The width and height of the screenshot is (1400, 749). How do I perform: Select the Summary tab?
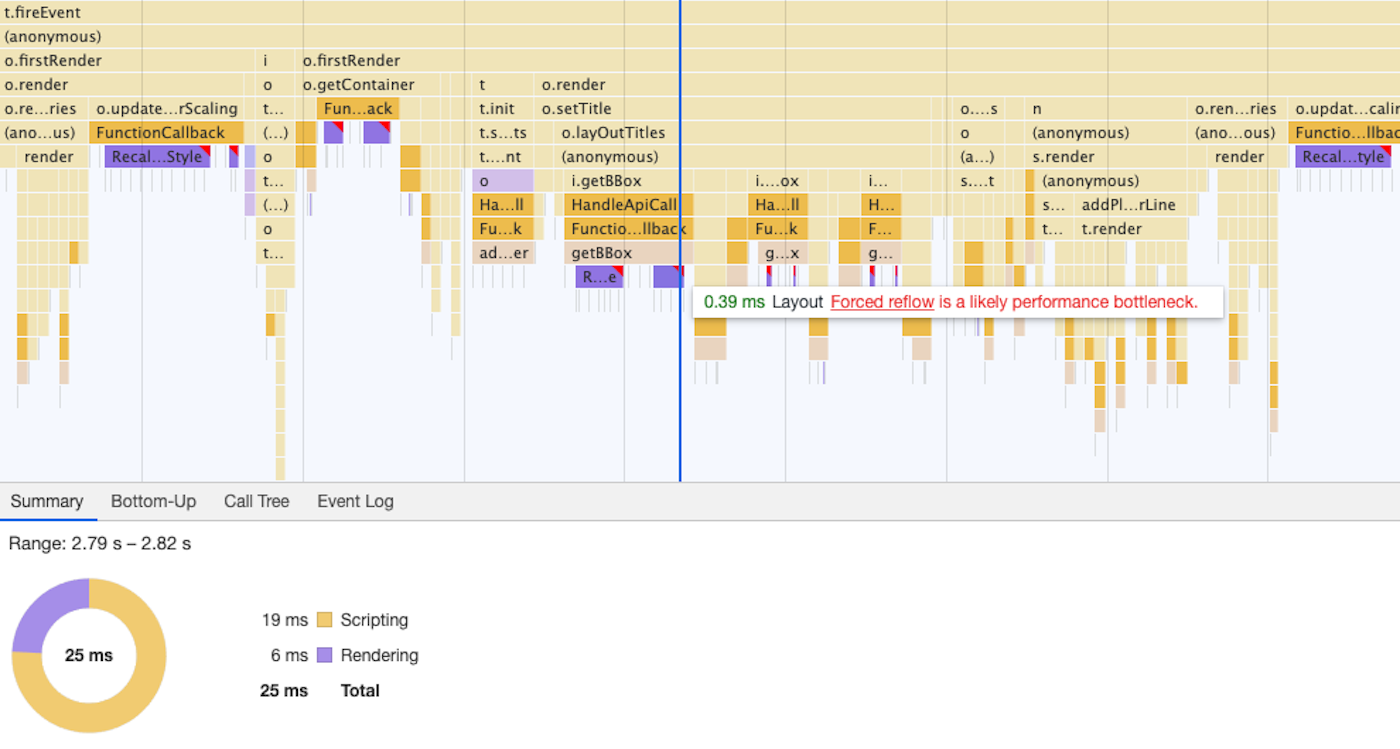(x=48, y=501)
